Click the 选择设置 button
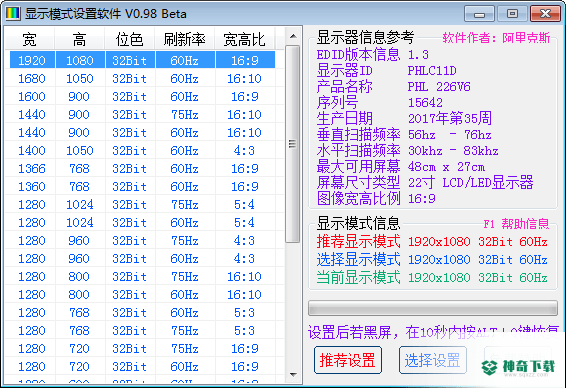The image size is (566, 388). pyautogui.click(x=432, y=360)
